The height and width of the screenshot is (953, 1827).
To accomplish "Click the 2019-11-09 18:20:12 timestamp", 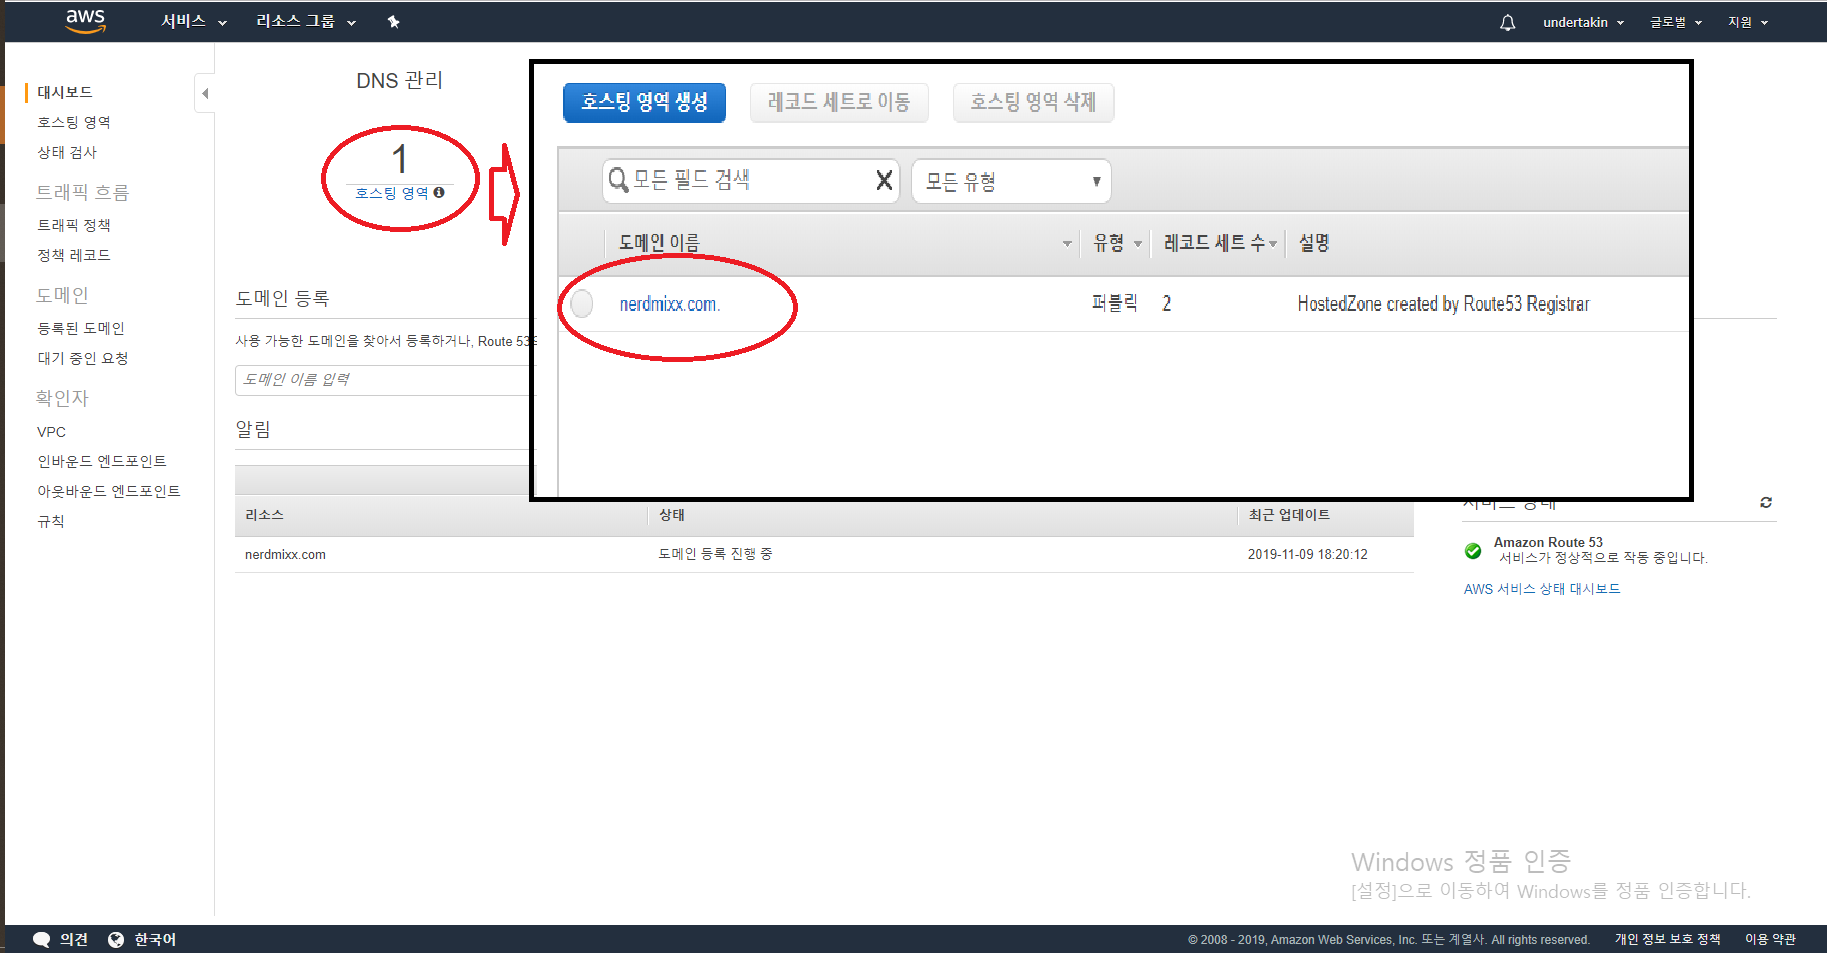I will (x=1307, y=554).
